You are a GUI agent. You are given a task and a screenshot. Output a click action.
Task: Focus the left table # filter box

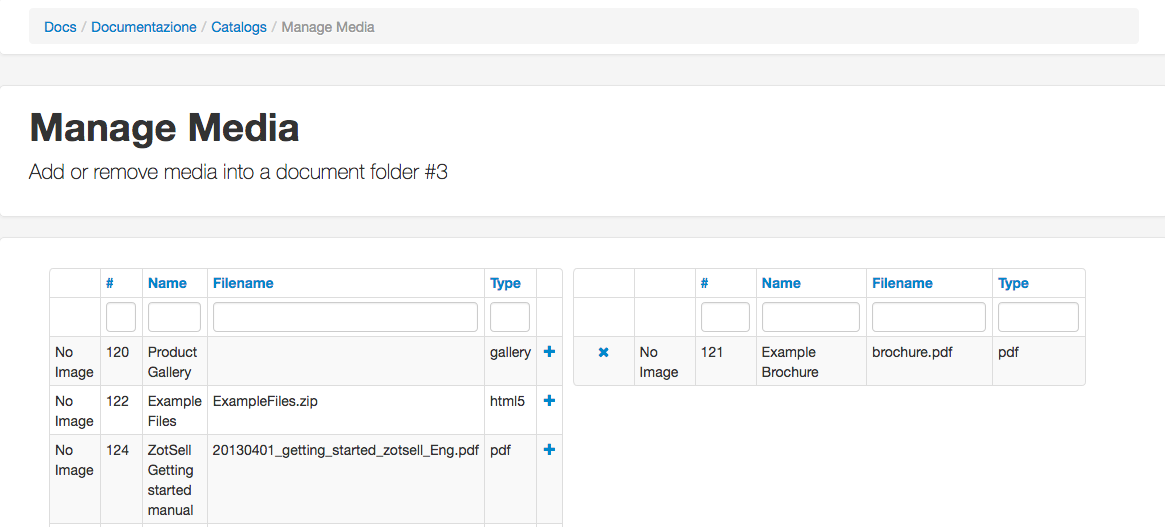click(121, 317)
